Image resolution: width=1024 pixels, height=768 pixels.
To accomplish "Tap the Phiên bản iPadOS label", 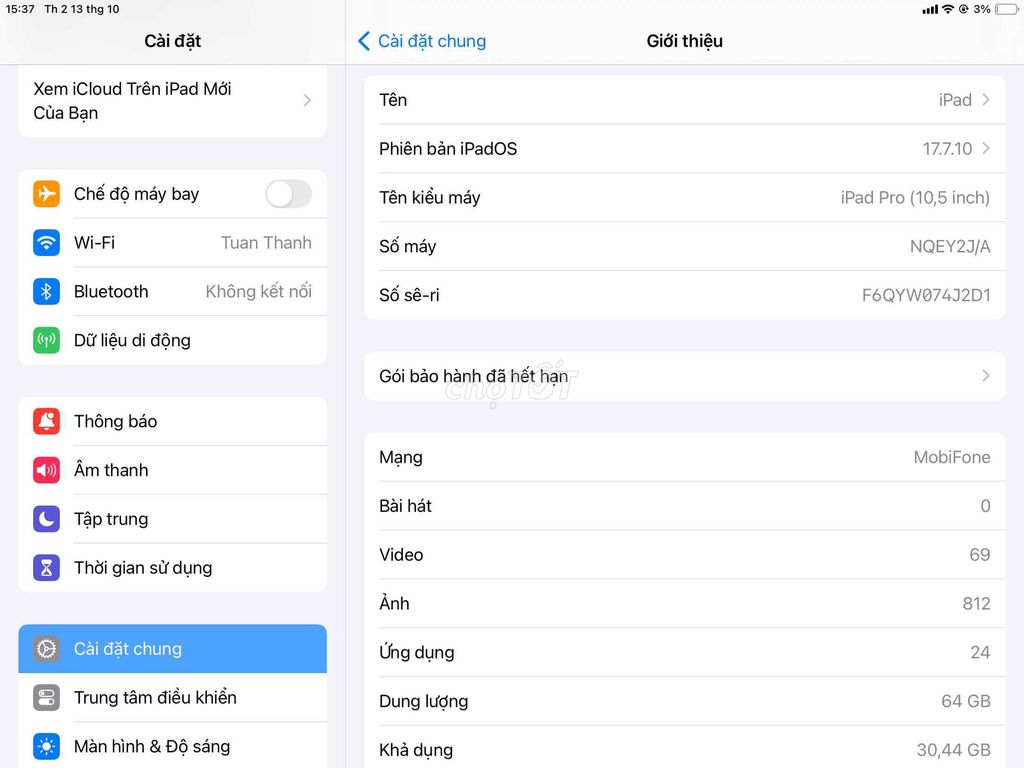I will pos(448,149).
